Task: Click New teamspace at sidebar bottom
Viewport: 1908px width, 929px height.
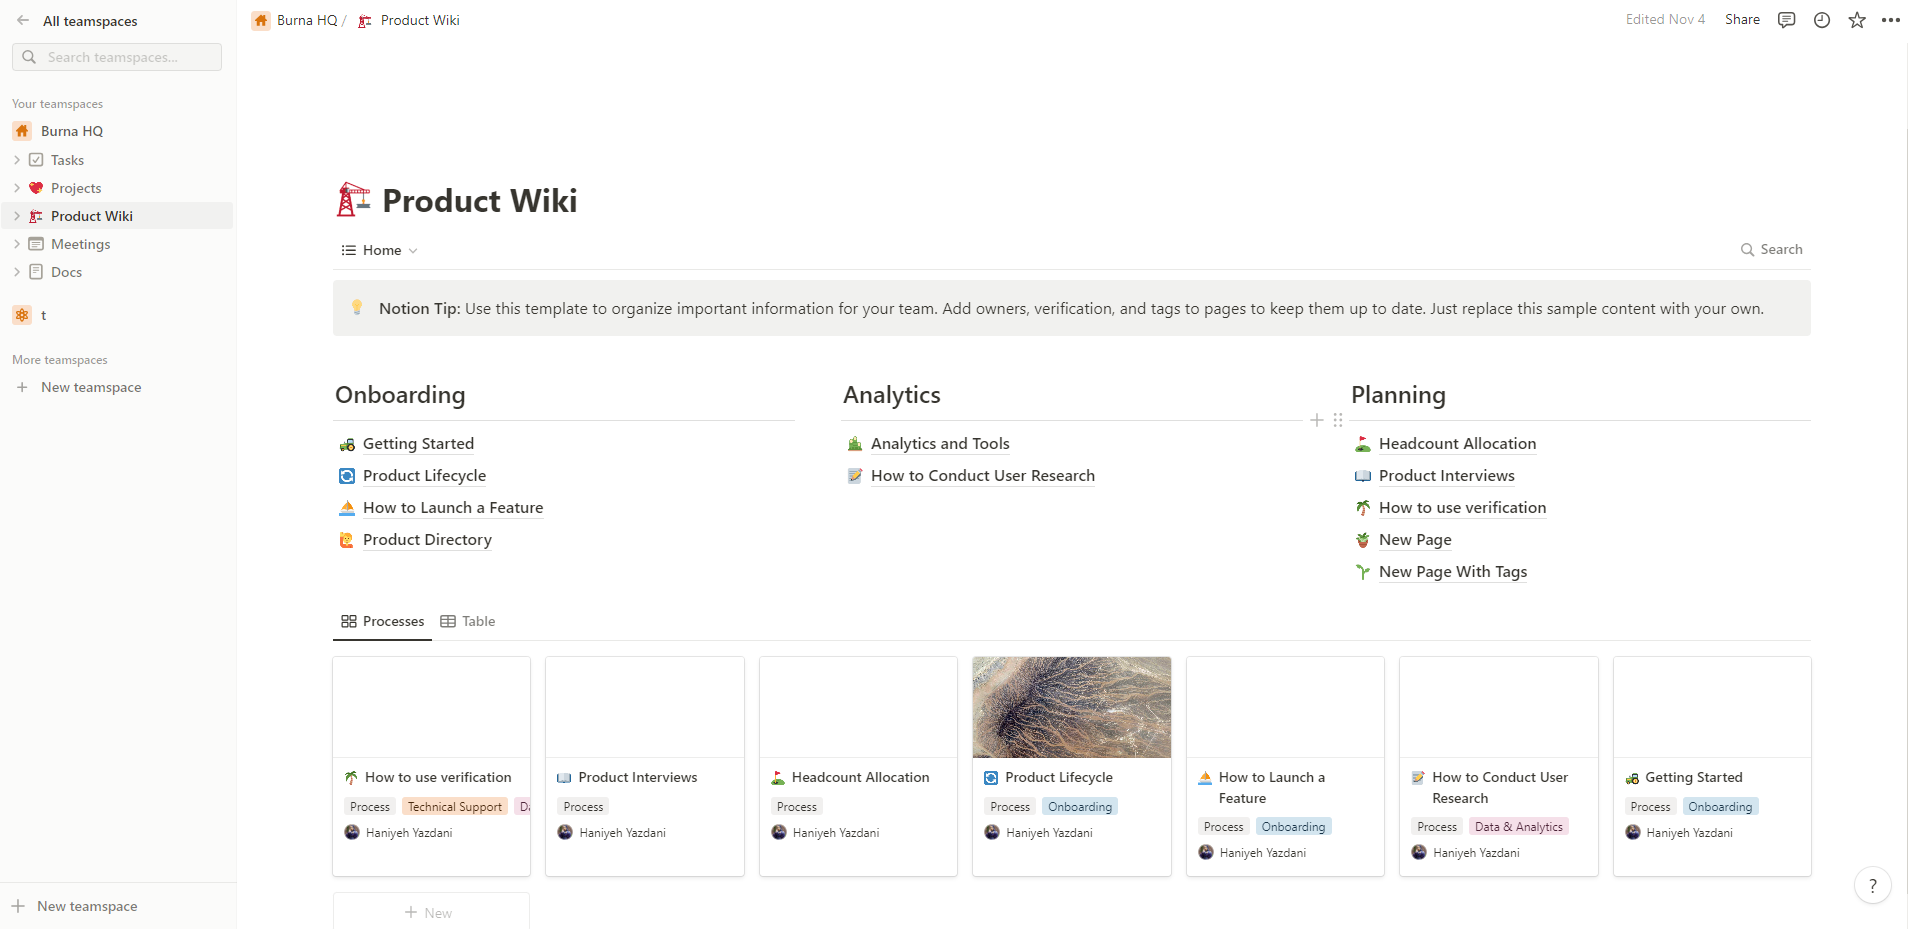Action: (87, 906)
